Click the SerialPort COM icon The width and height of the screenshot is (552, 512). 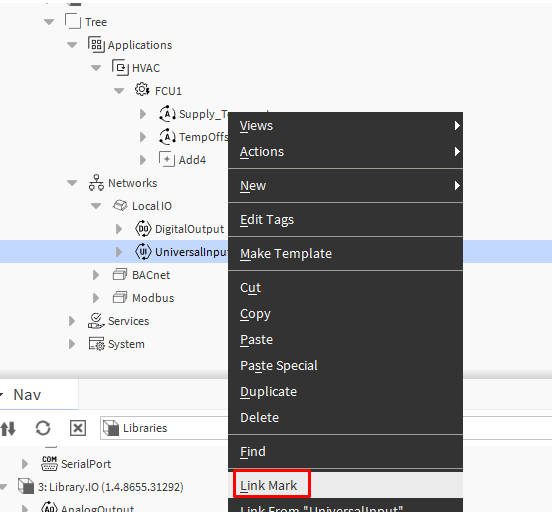pyautogui.click(x=49, y=464)
